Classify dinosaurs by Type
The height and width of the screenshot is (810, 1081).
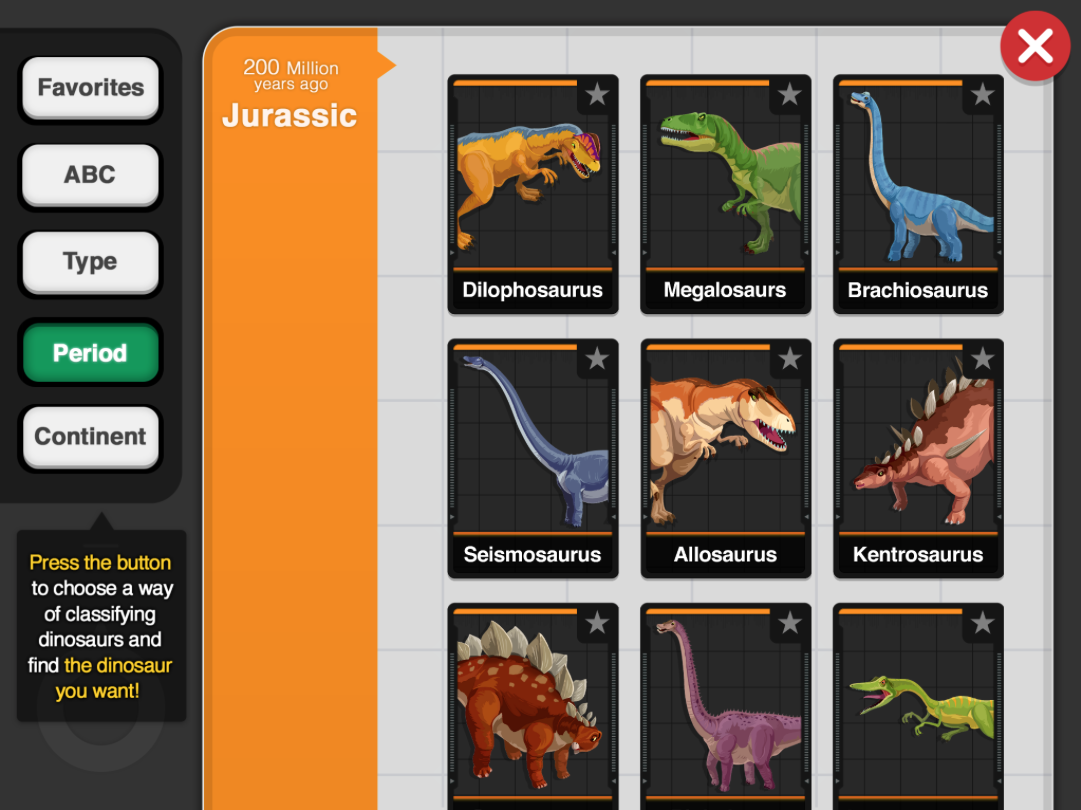coord(90,263)
